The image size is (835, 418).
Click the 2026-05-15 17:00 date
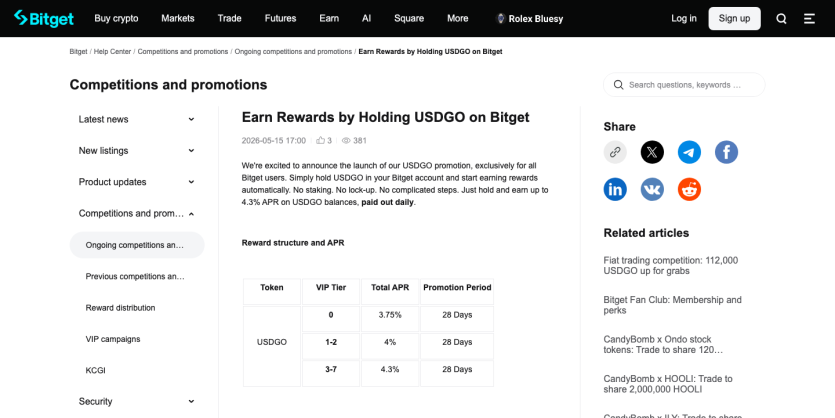(x=274, y=141)
